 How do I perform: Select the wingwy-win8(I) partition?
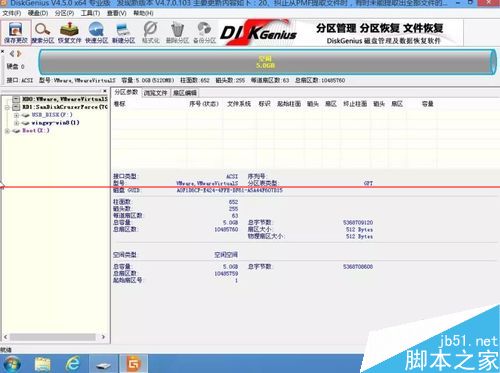pyautogui.click(x=55, y=123)
